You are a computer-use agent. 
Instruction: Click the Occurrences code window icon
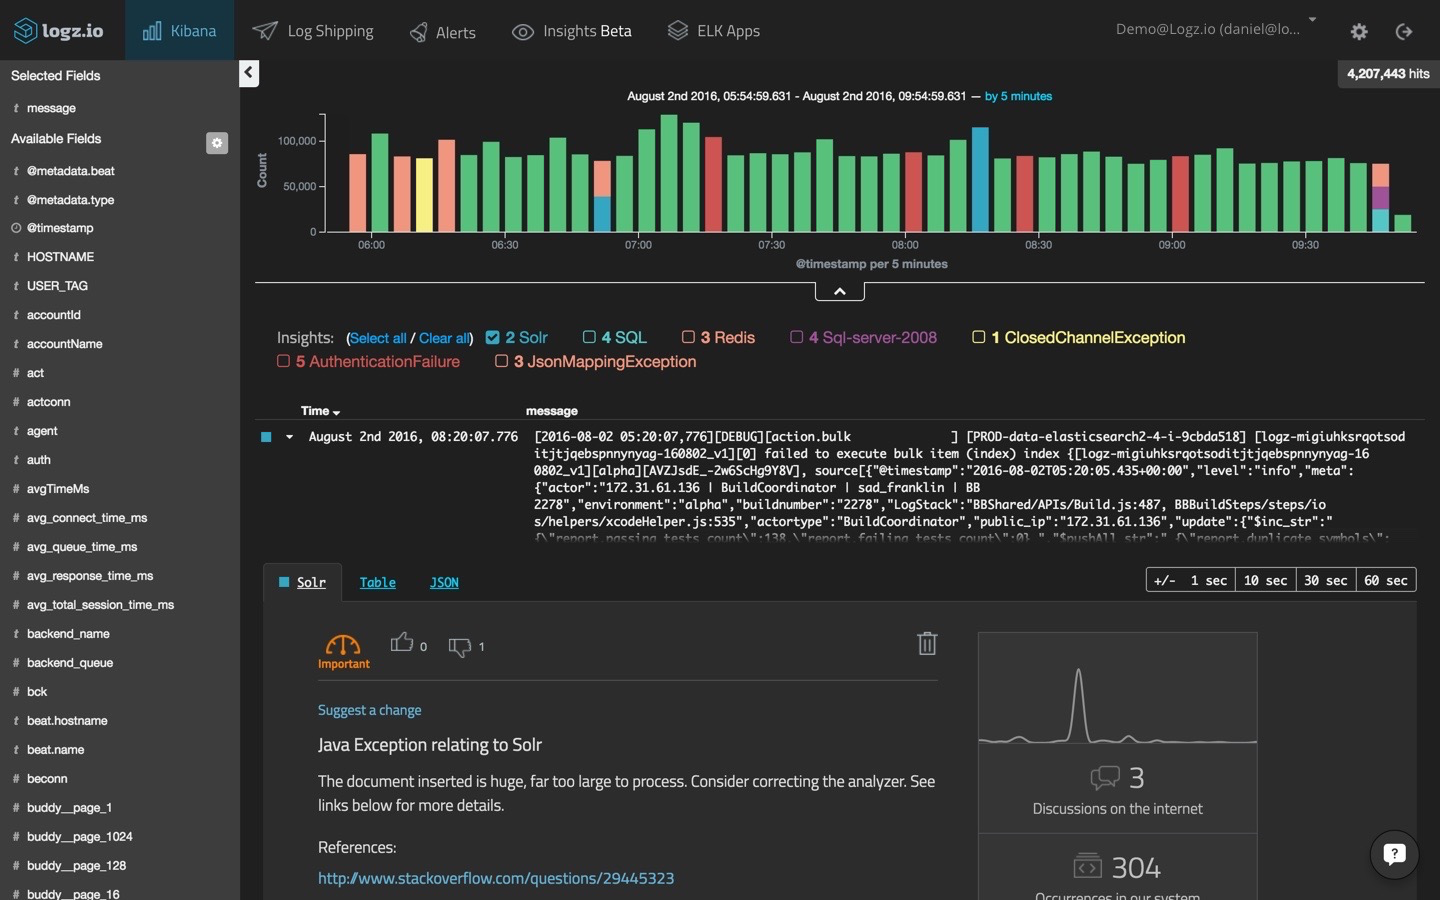[1088, 866]
